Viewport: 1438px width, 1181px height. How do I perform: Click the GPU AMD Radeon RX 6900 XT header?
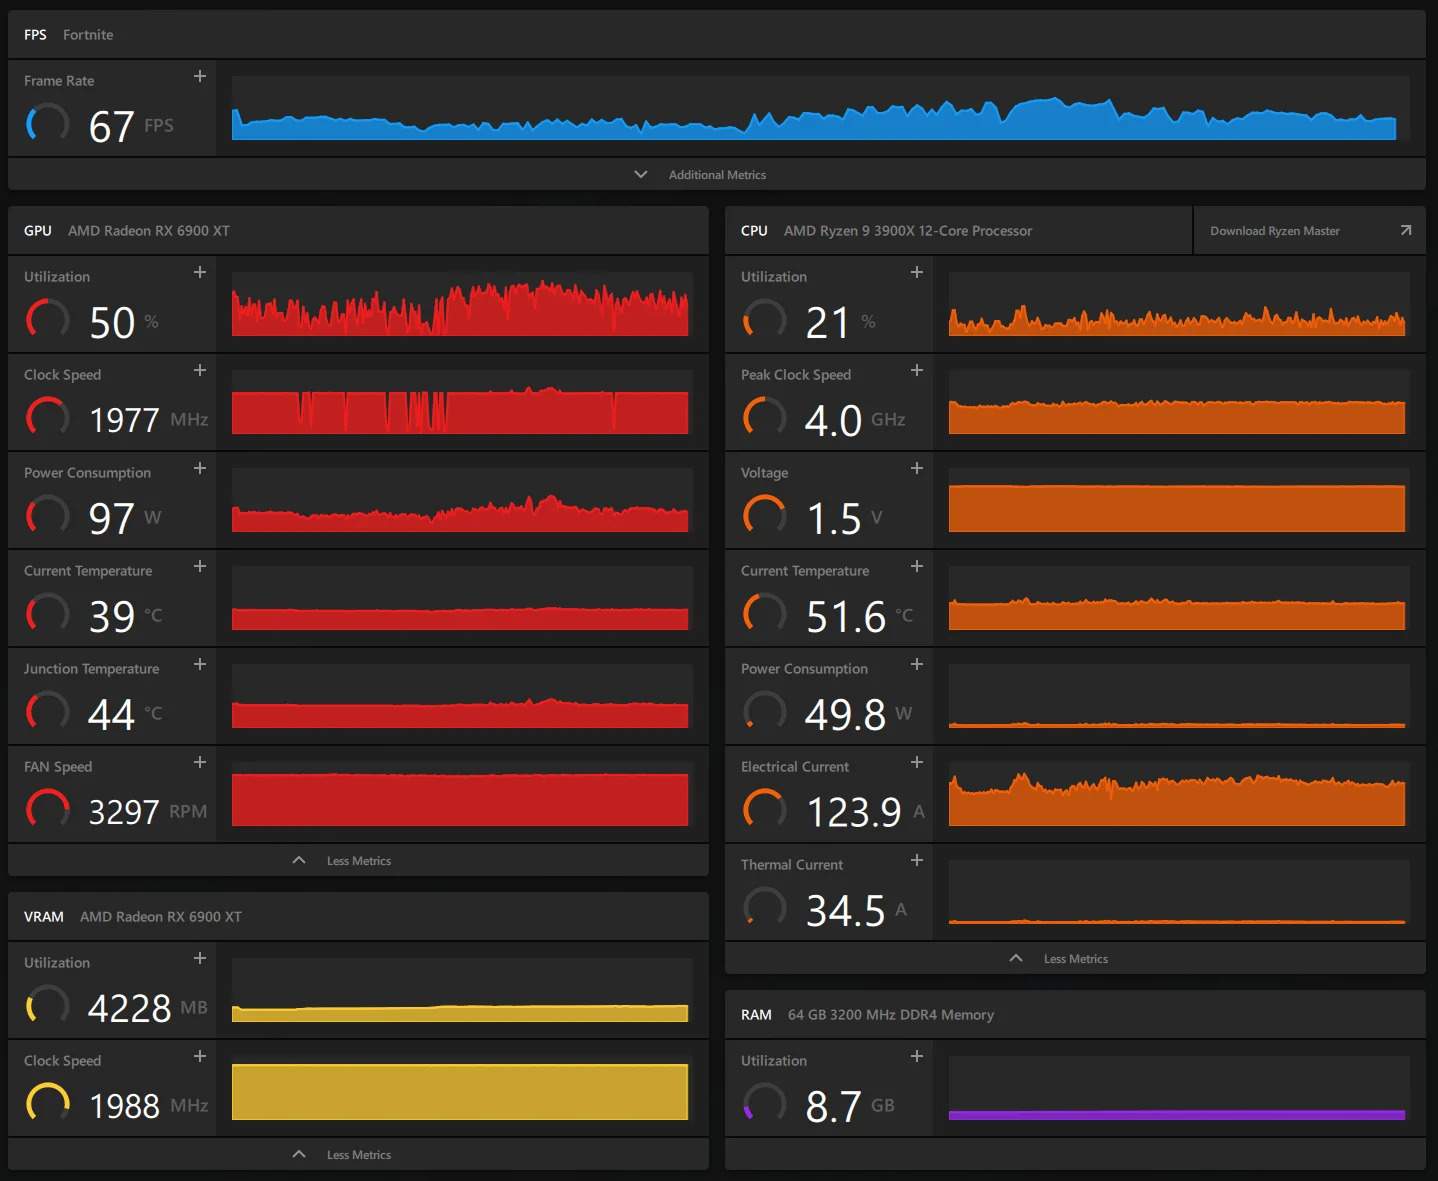(x=358, y=230)
